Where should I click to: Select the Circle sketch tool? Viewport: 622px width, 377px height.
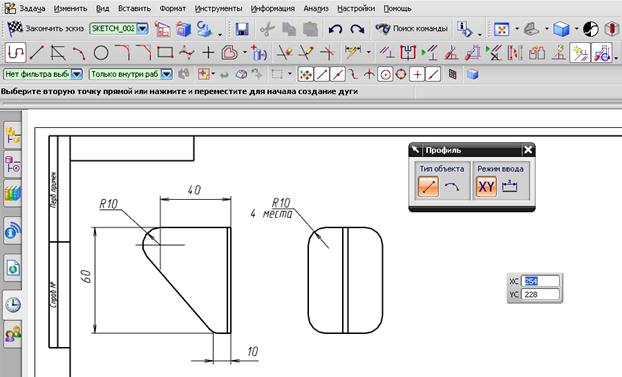point(101,52)
